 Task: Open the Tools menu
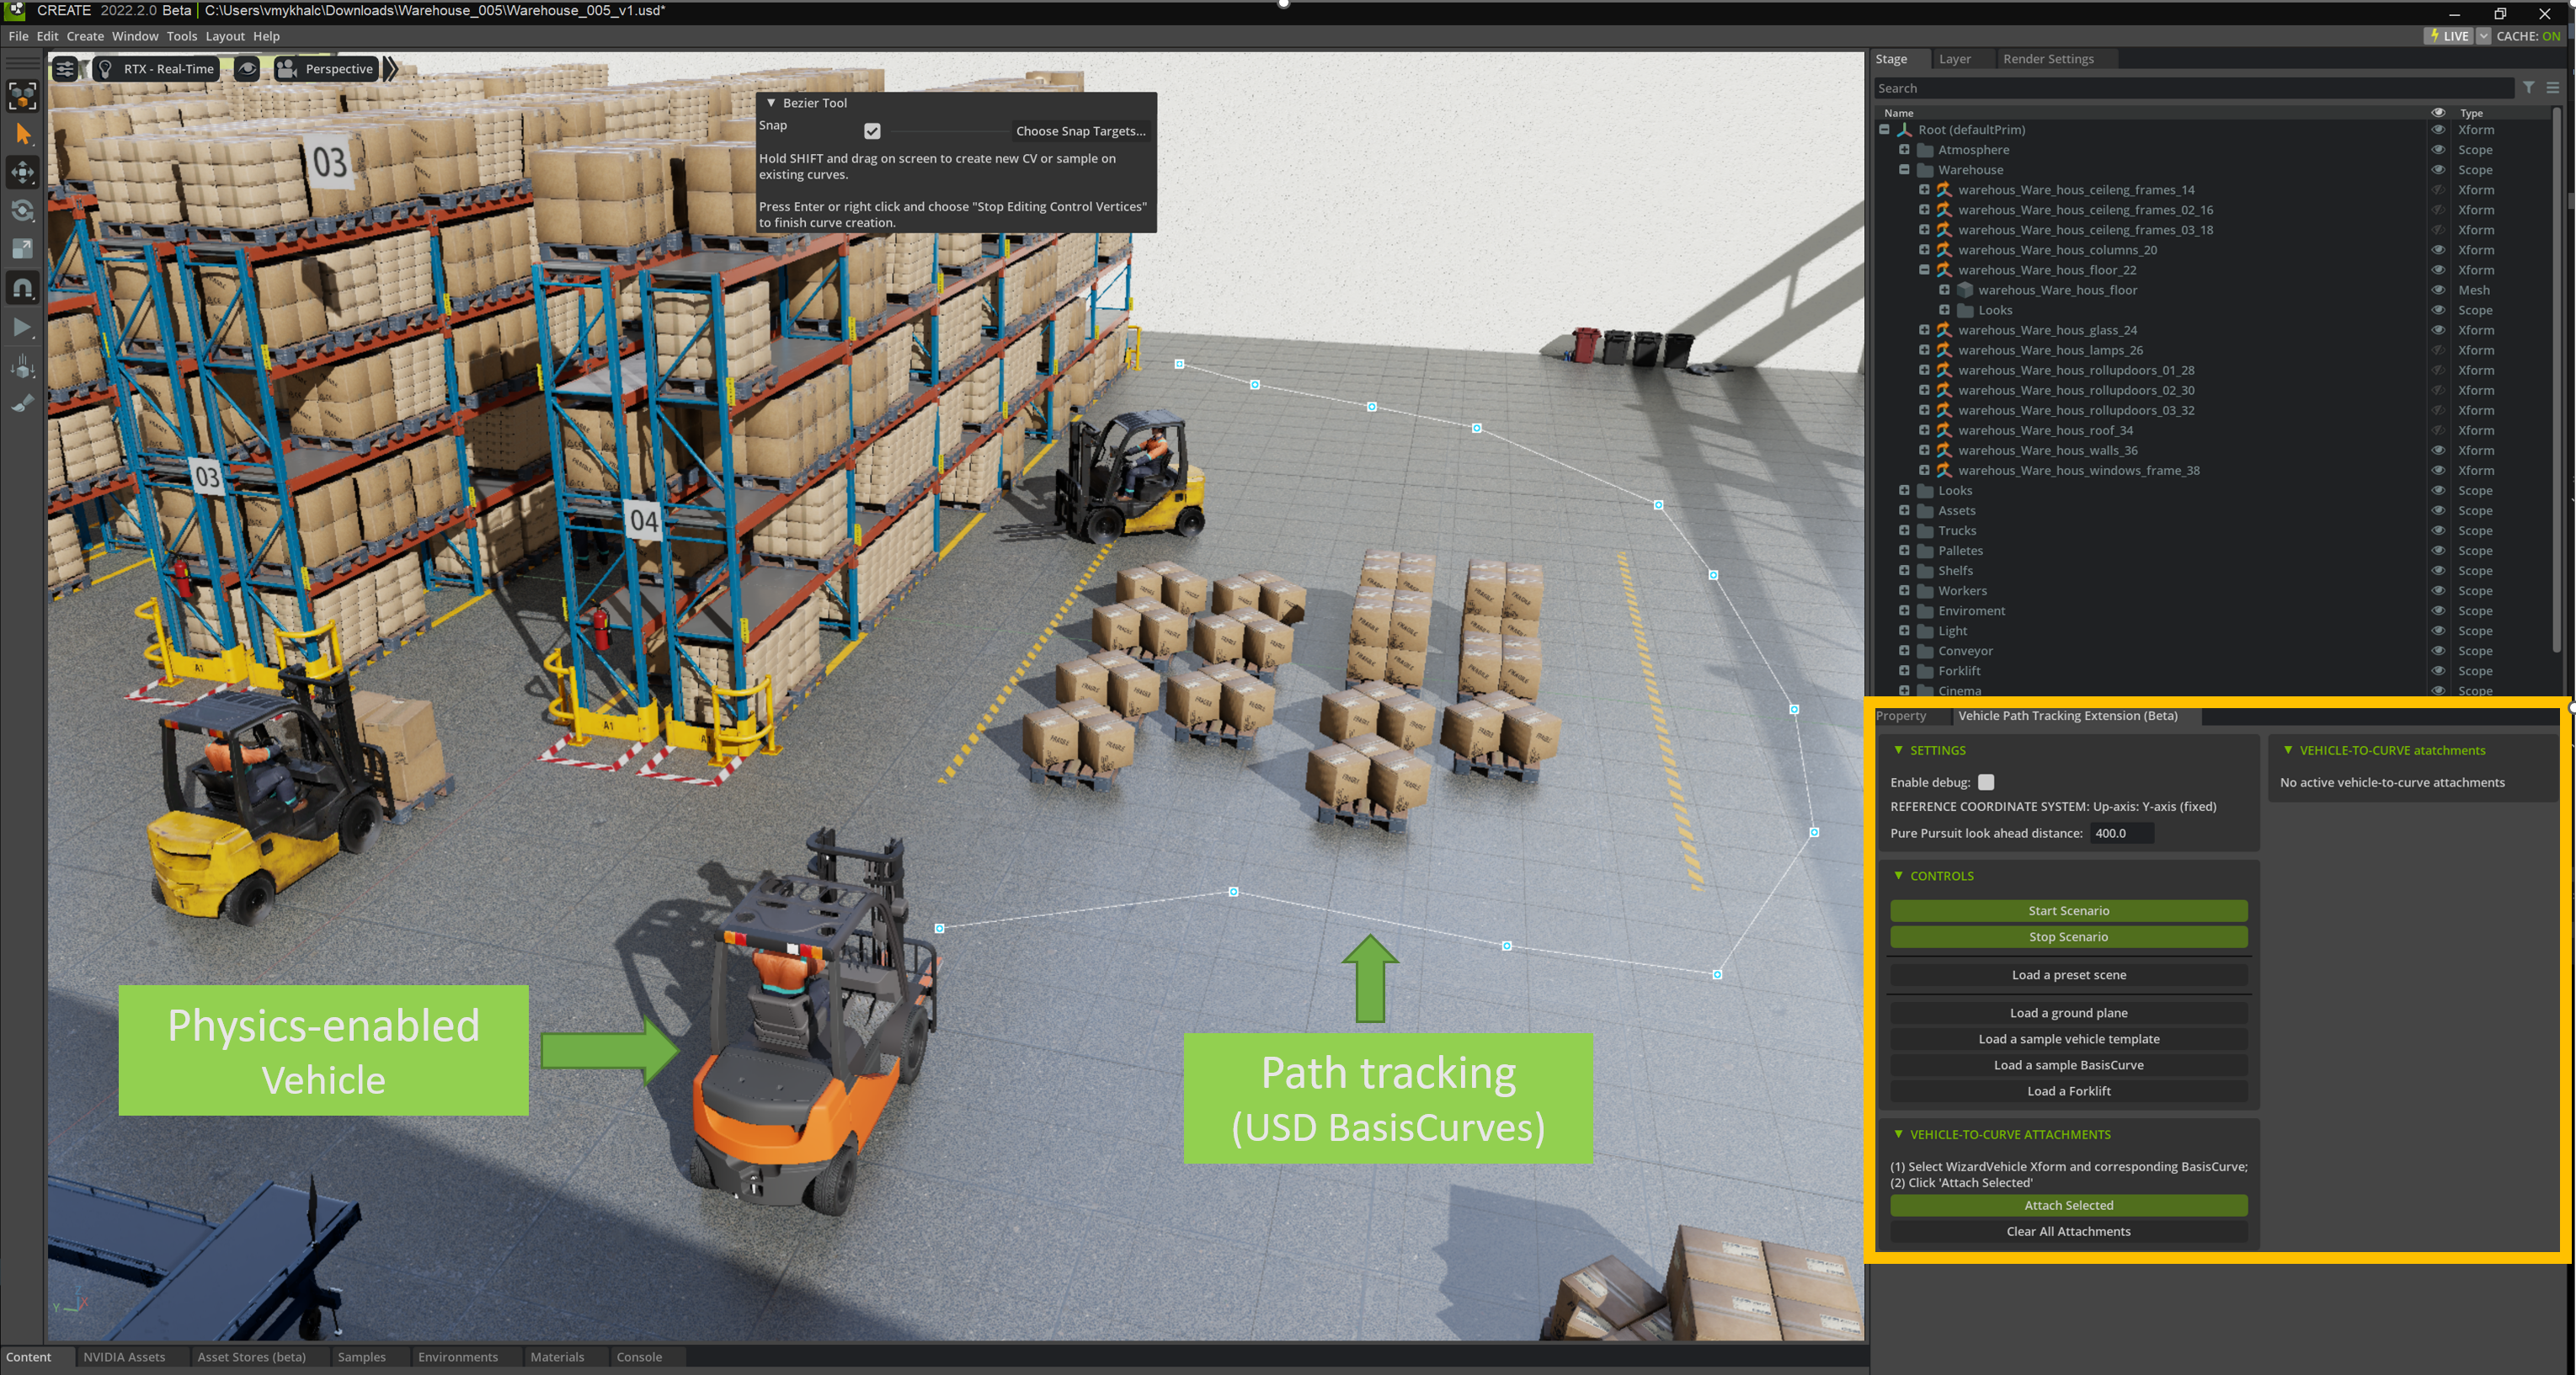click(181, 36)
